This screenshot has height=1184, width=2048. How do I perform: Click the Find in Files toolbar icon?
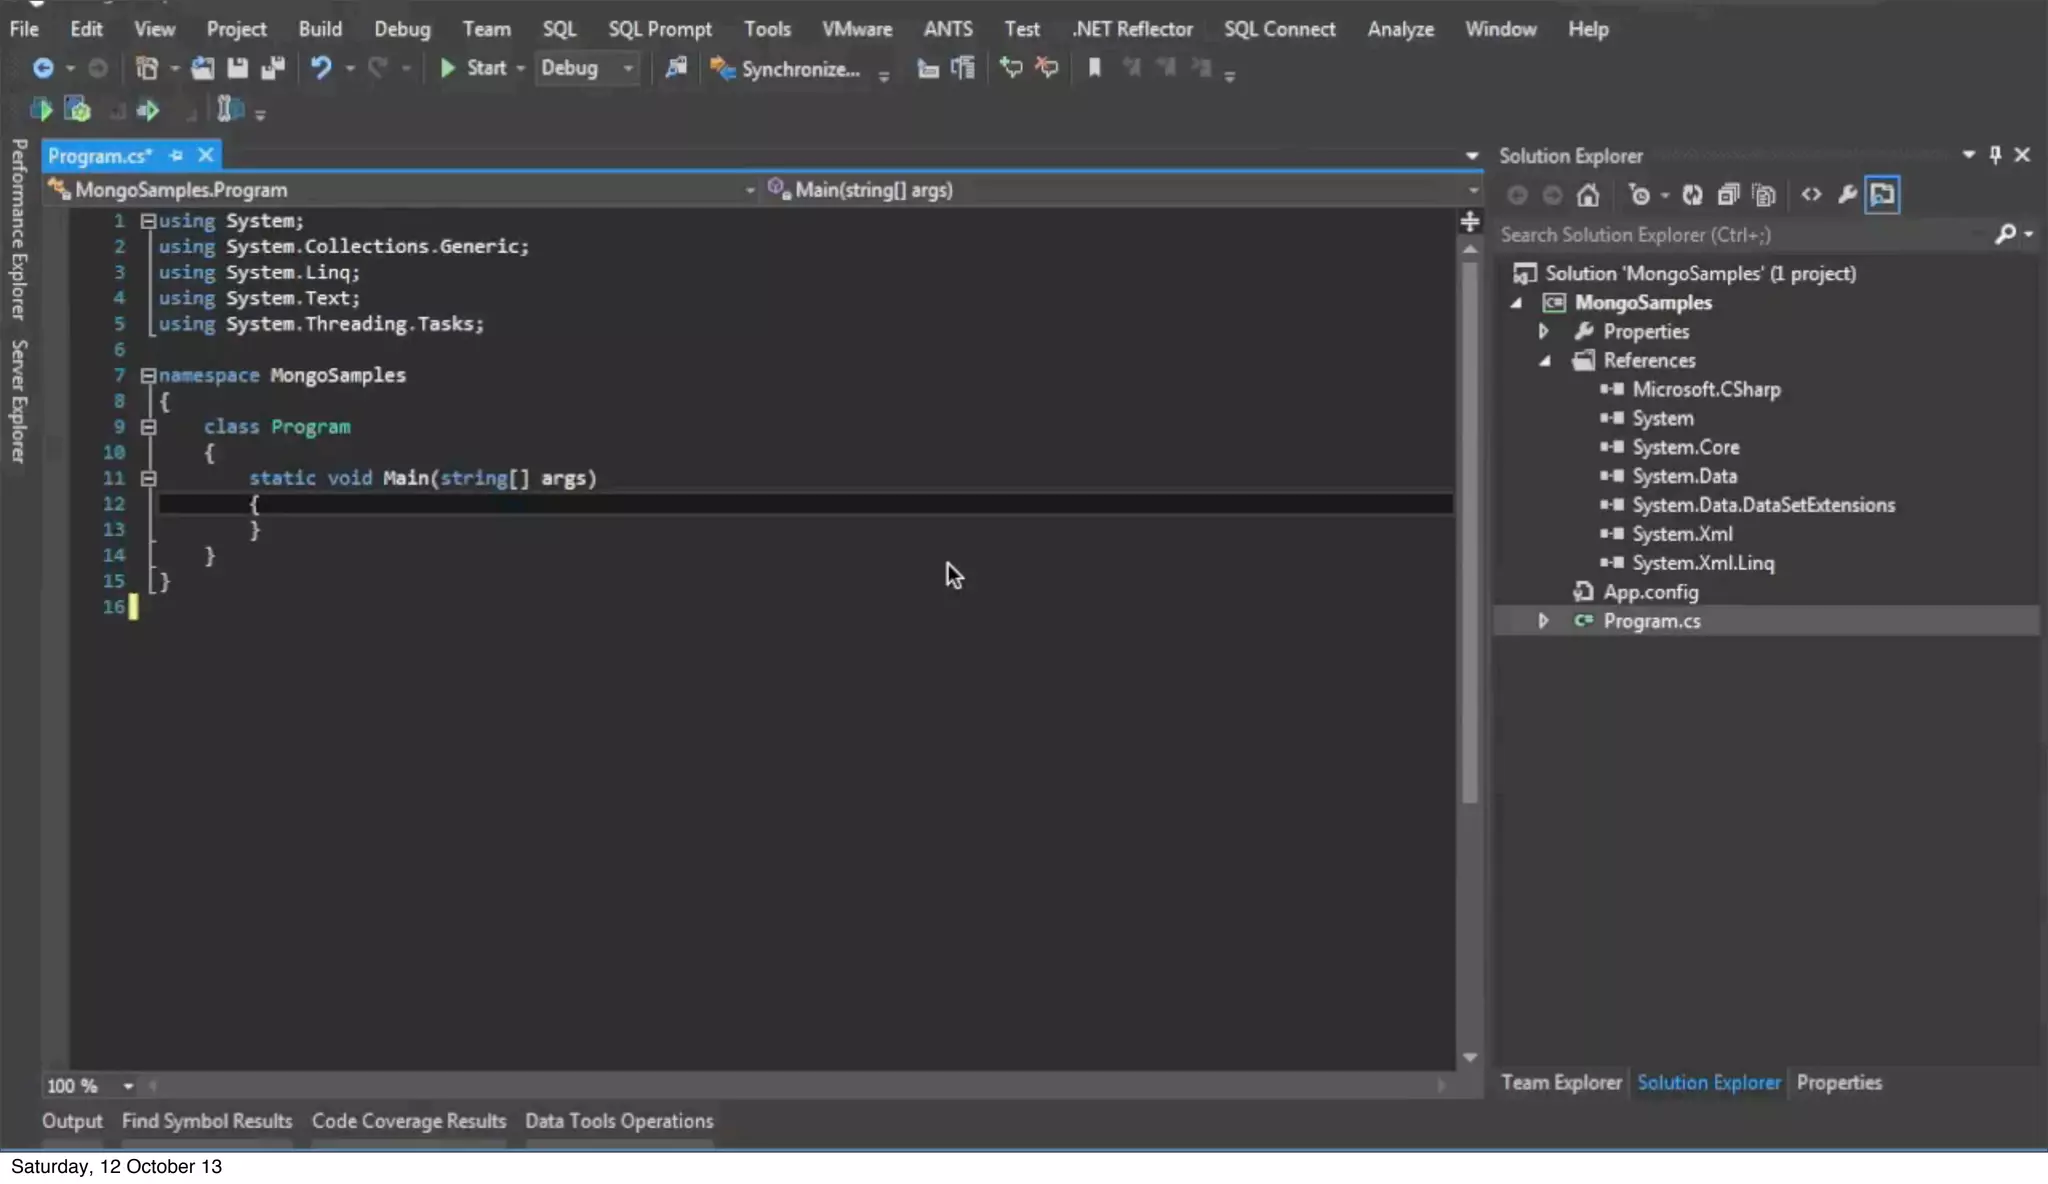[676, 68]
